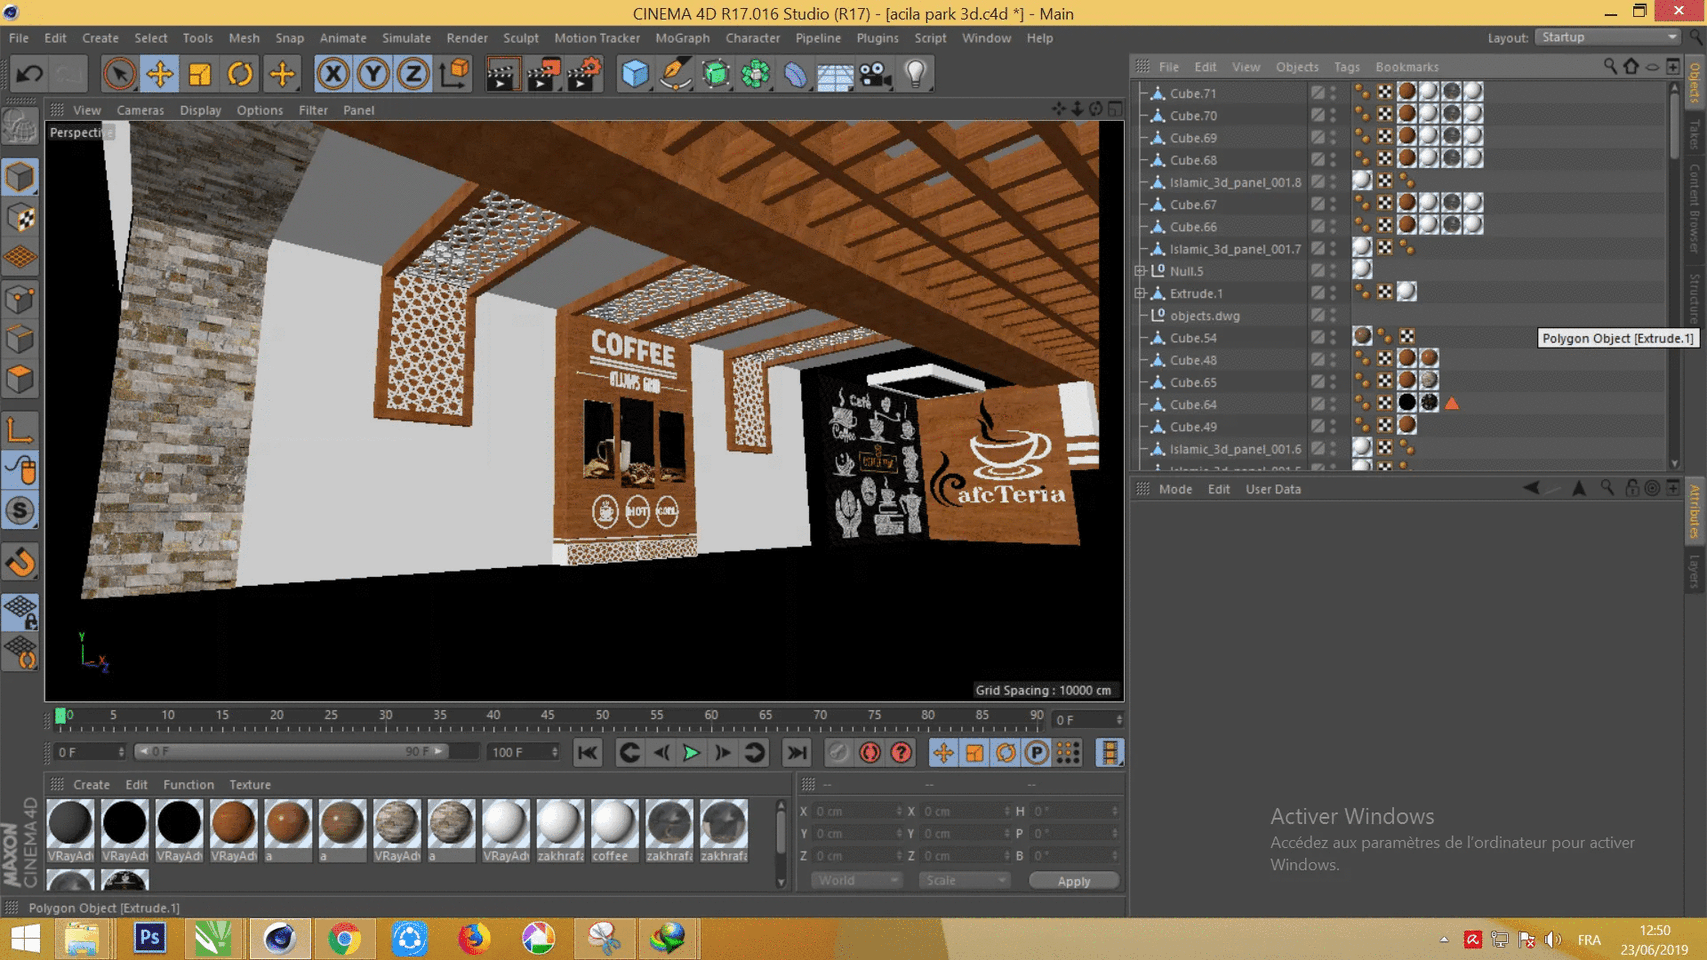Toggle X-axis lock
The width and height of the screenshot is (1707, 960).
pos(333,74)
